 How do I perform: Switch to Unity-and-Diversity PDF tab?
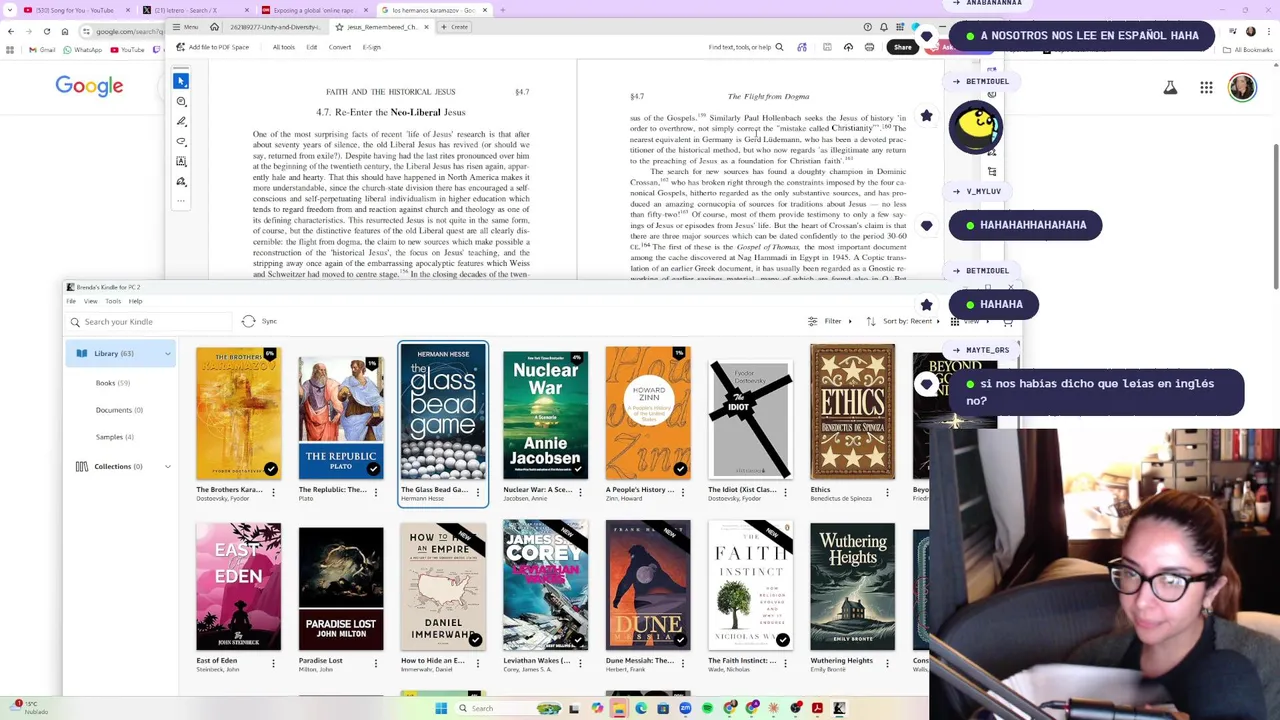(276, 27)
